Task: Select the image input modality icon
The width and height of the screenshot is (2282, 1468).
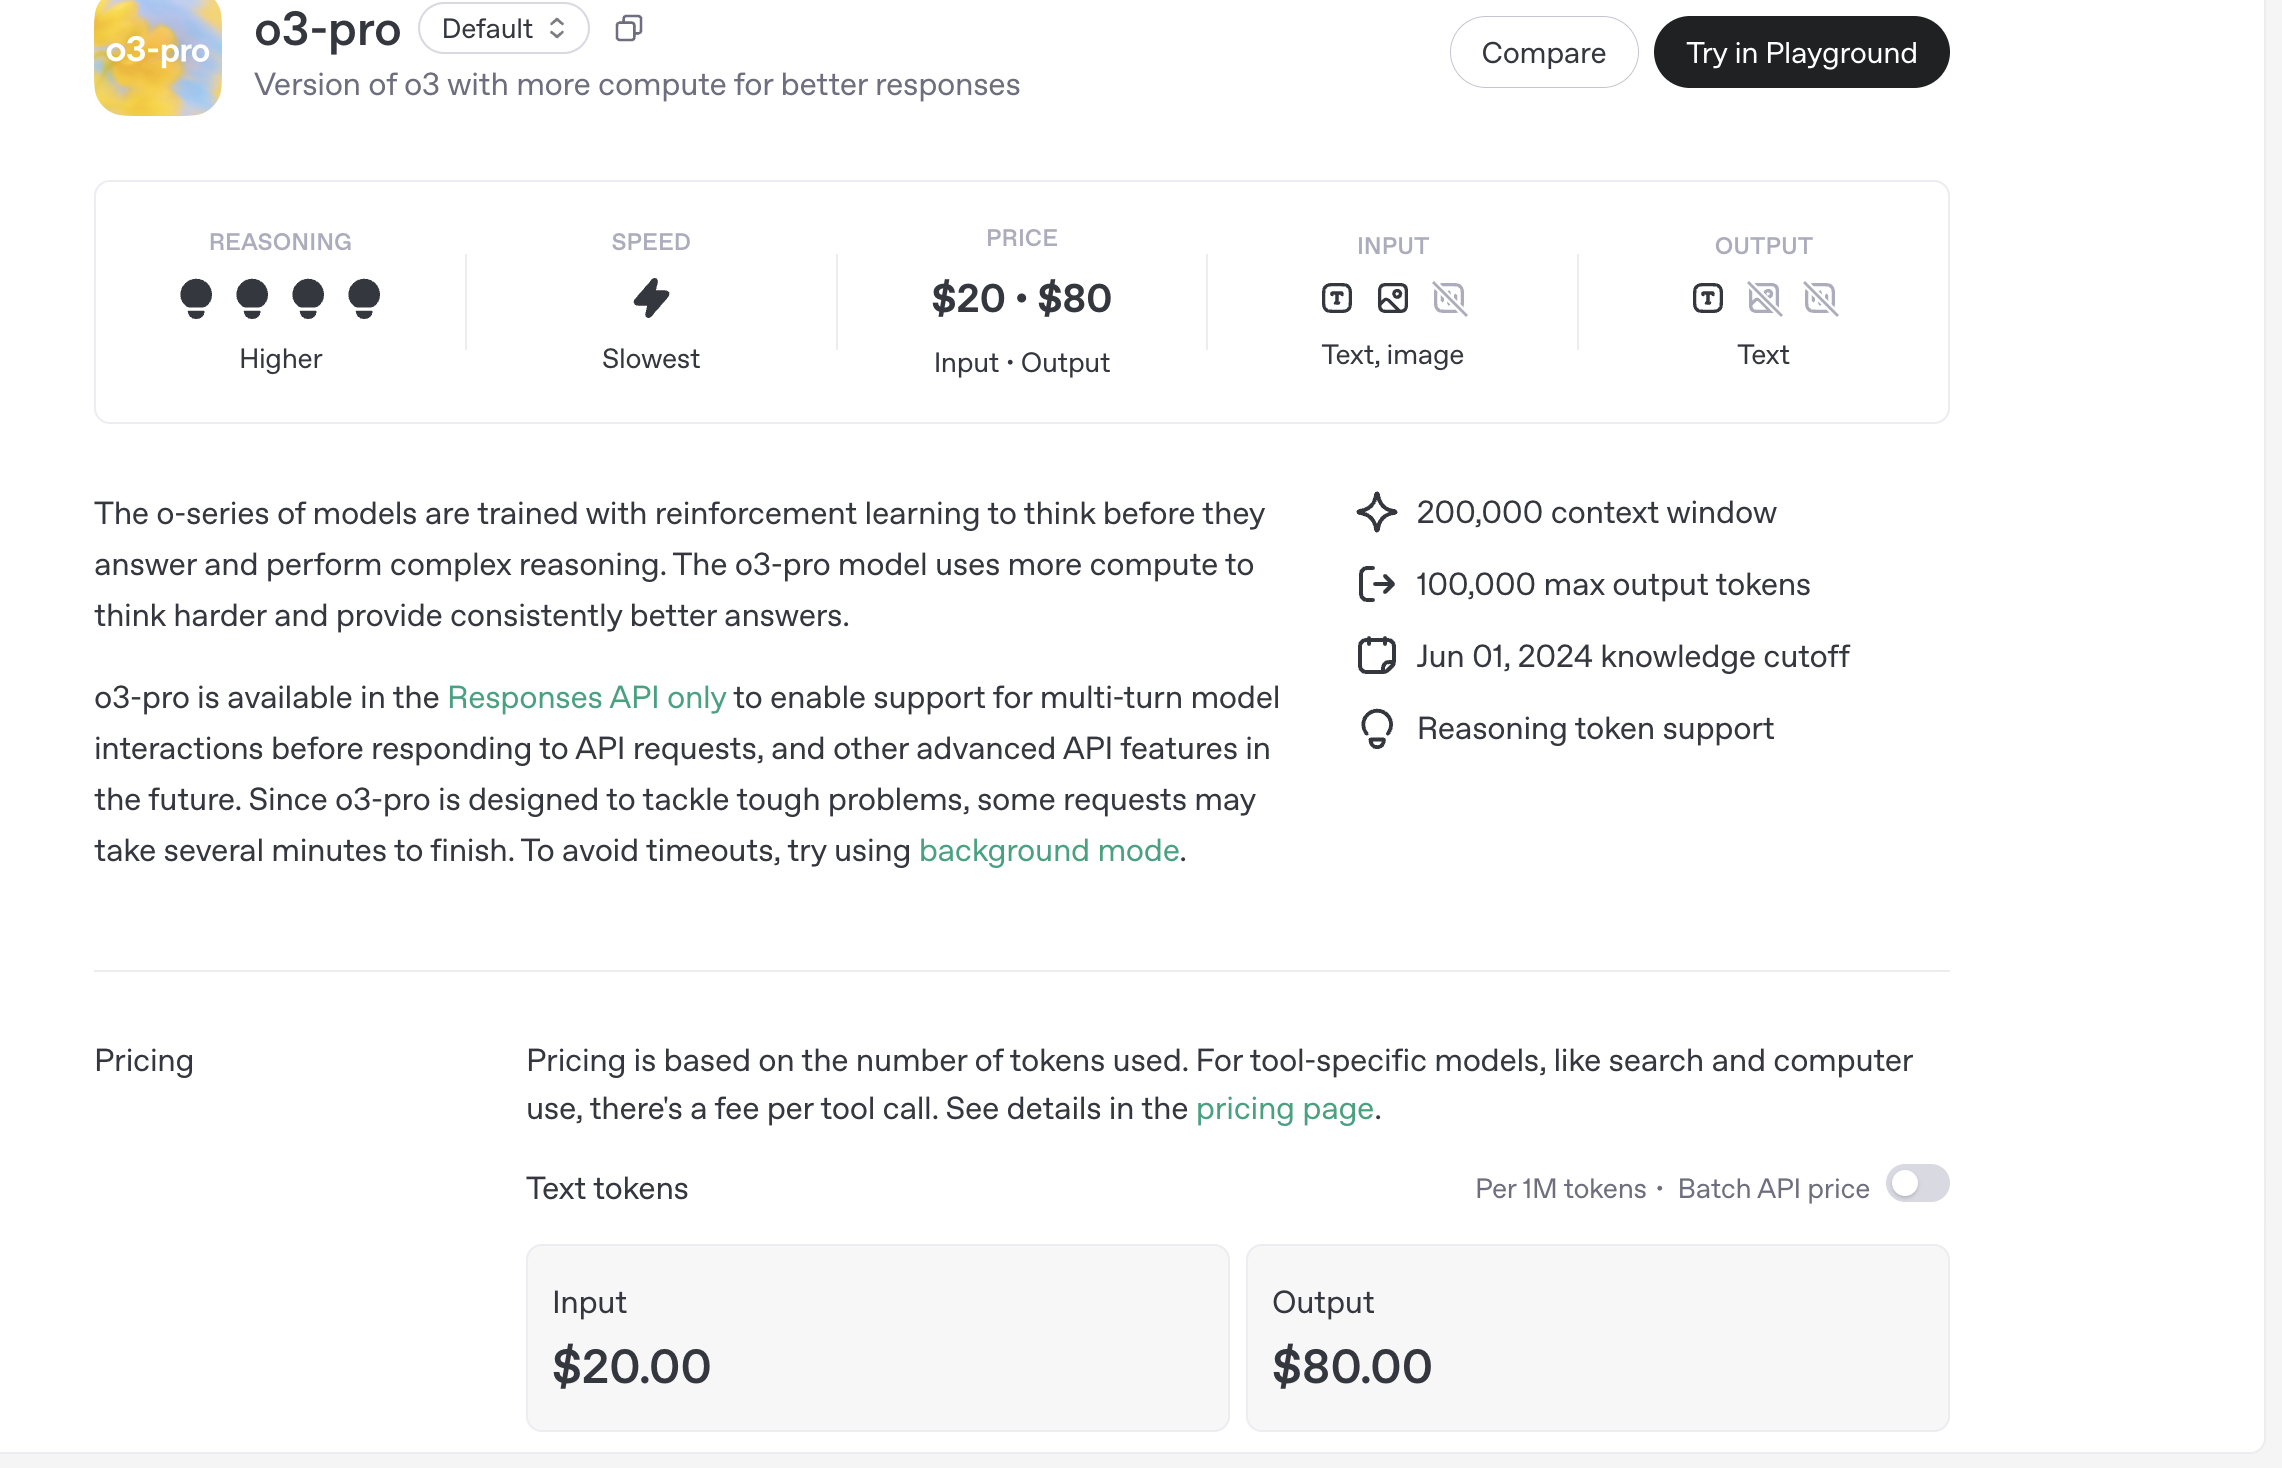Action: click(x=1393, y=298)
